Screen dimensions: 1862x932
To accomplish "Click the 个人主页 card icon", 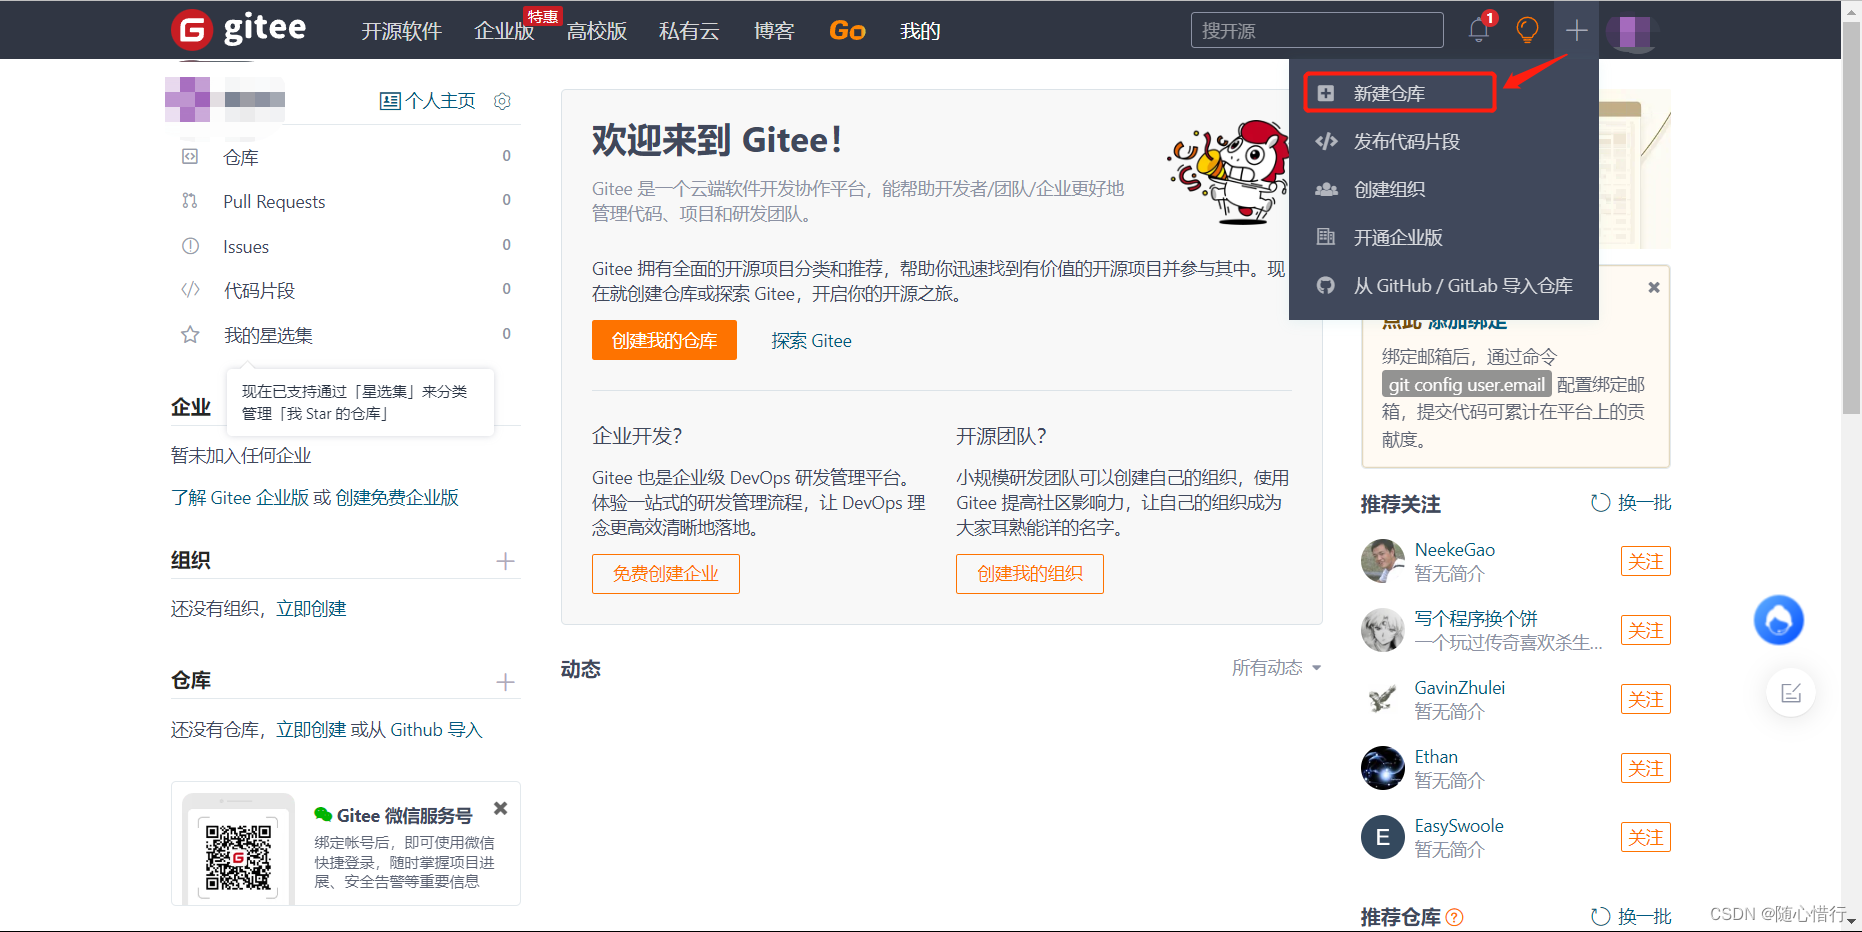I will tap(390, 101).
